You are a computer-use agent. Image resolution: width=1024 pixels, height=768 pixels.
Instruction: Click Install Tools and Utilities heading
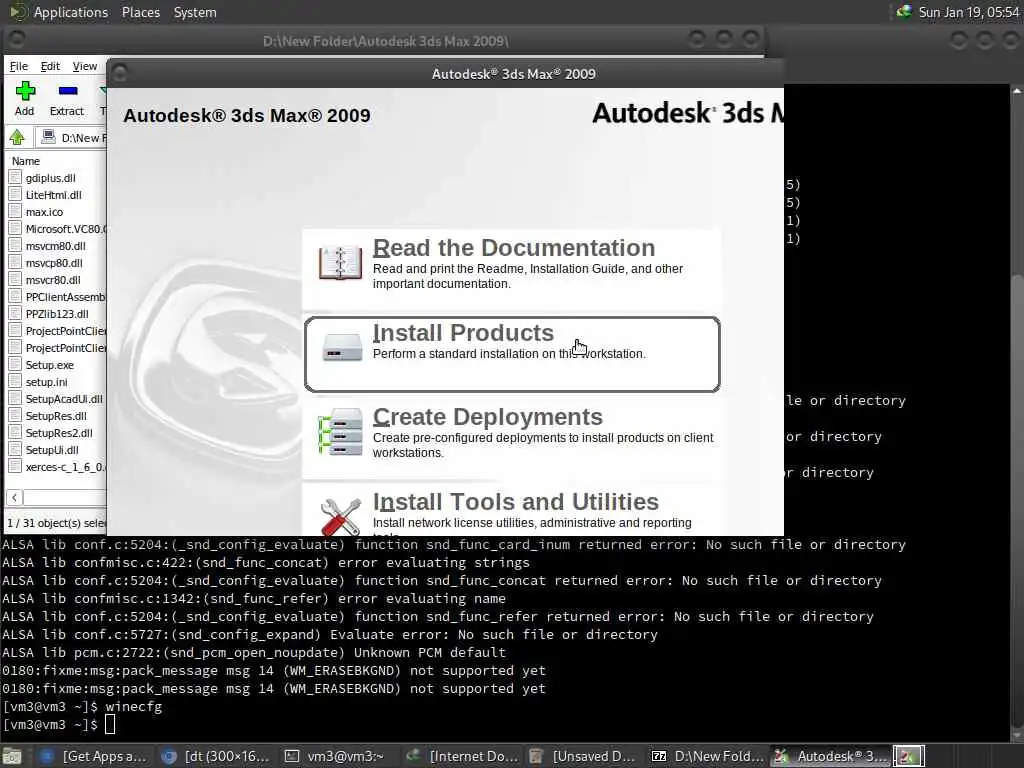[515, 502]
